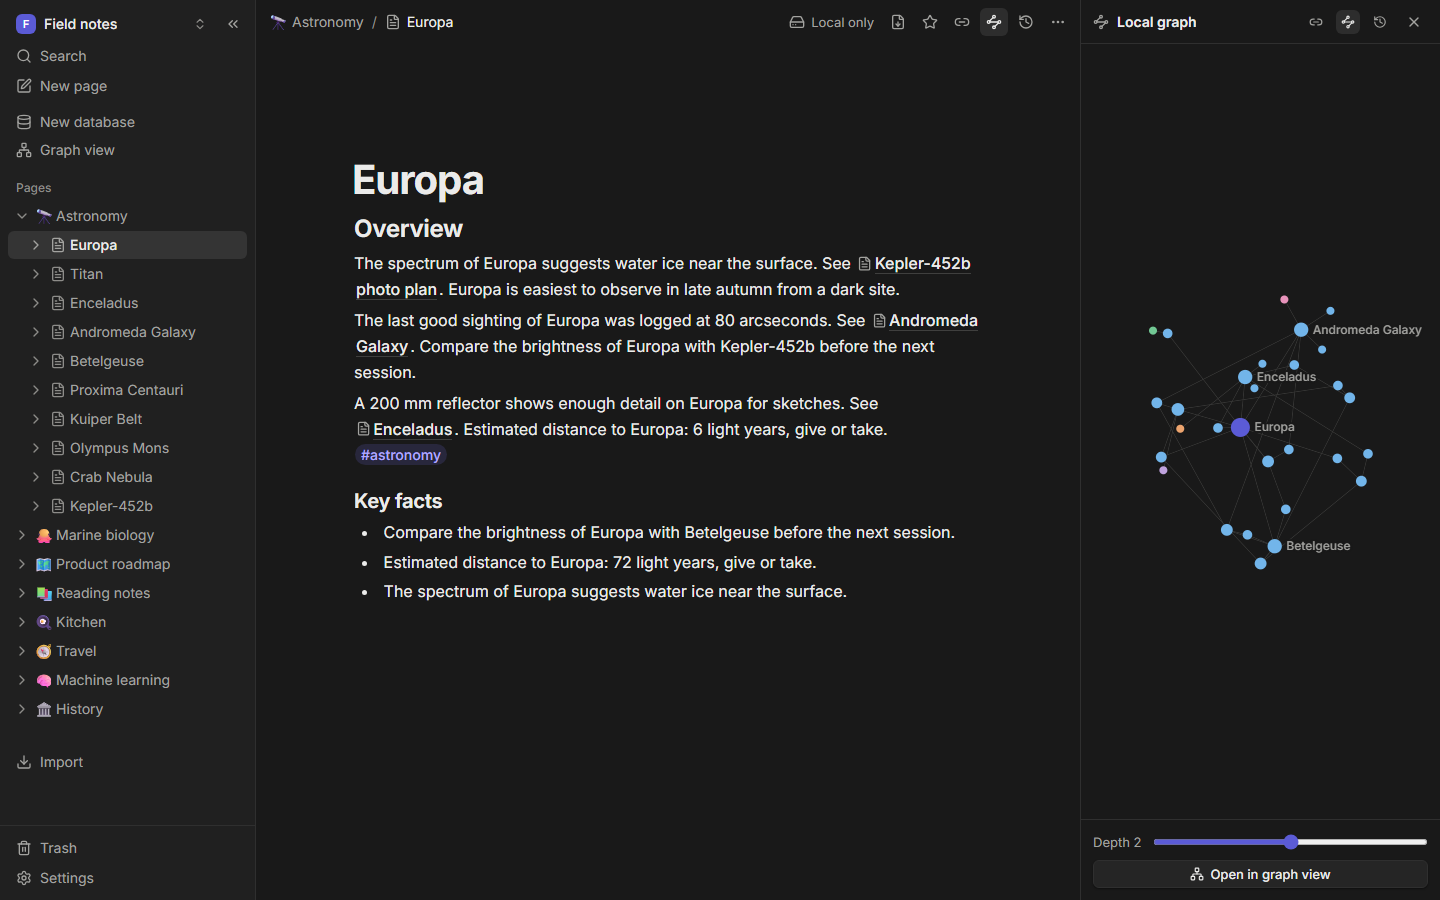Star the Europa page as favorite
This screenshot has width=1440, height=900.
click(x=930, y=22)
